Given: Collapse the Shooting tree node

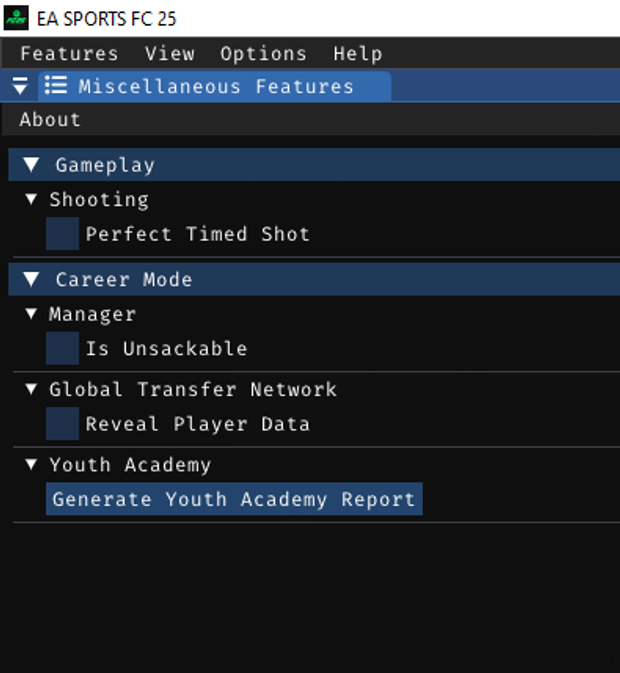Looking at the screenshot, I should click(x=32, y=200).
